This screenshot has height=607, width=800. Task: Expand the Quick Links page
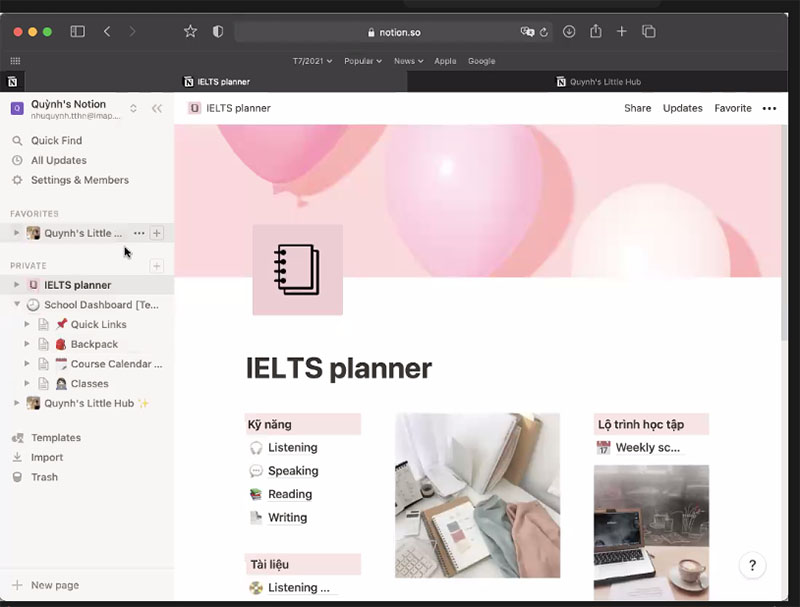pyautogui.click(x=26, y=324)
